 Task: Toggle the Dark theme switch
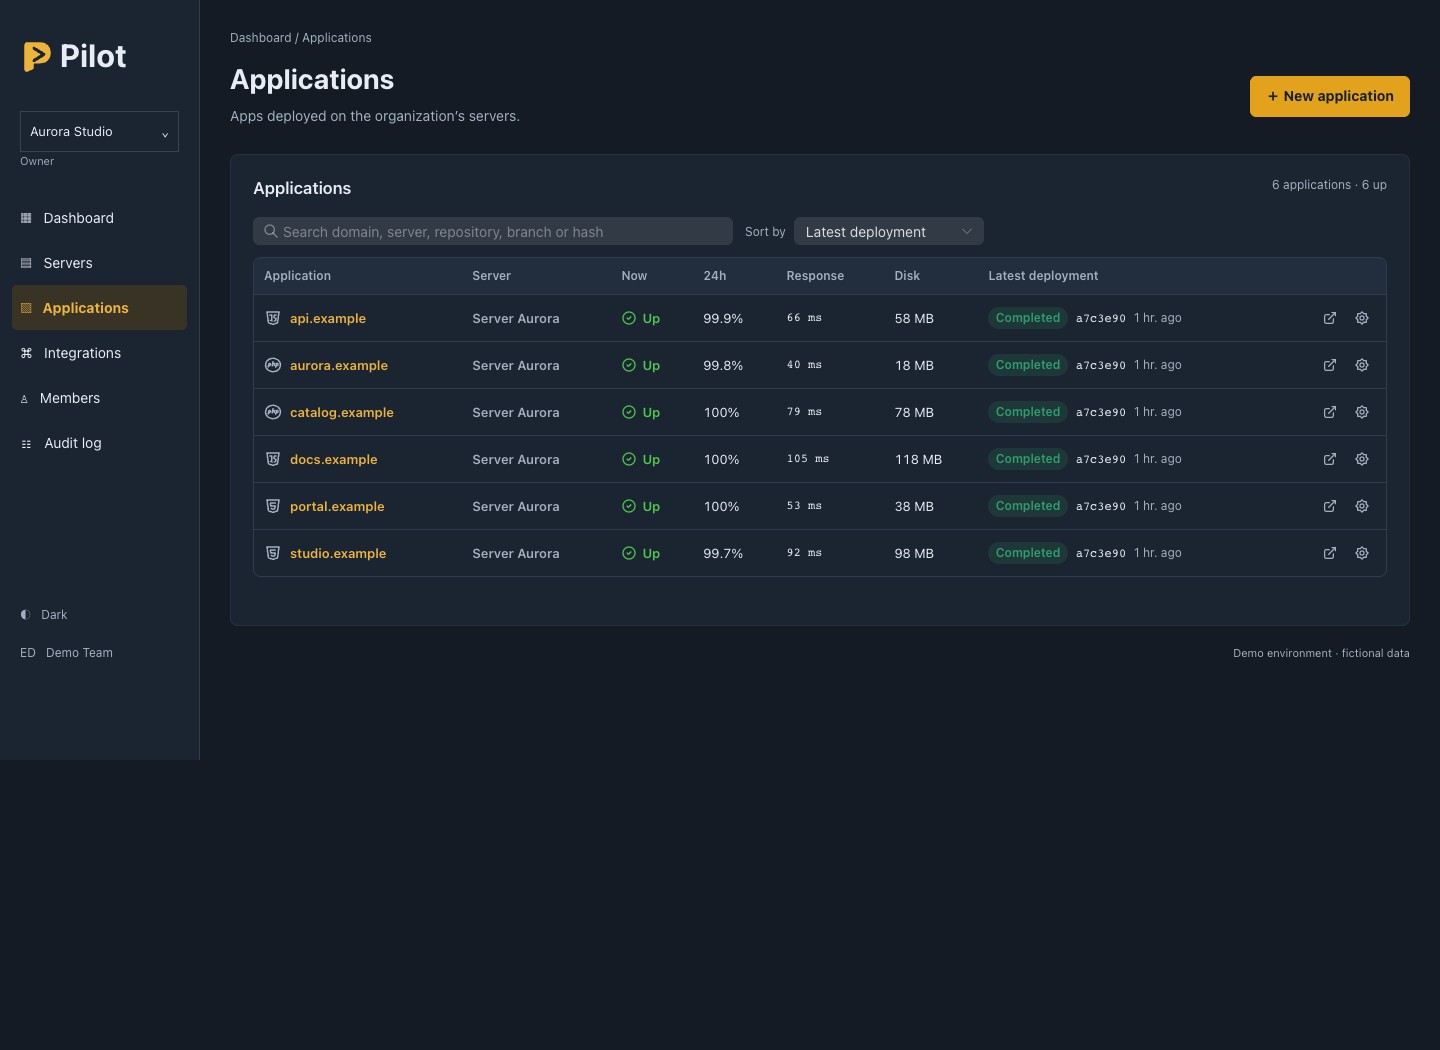(44, 615)
